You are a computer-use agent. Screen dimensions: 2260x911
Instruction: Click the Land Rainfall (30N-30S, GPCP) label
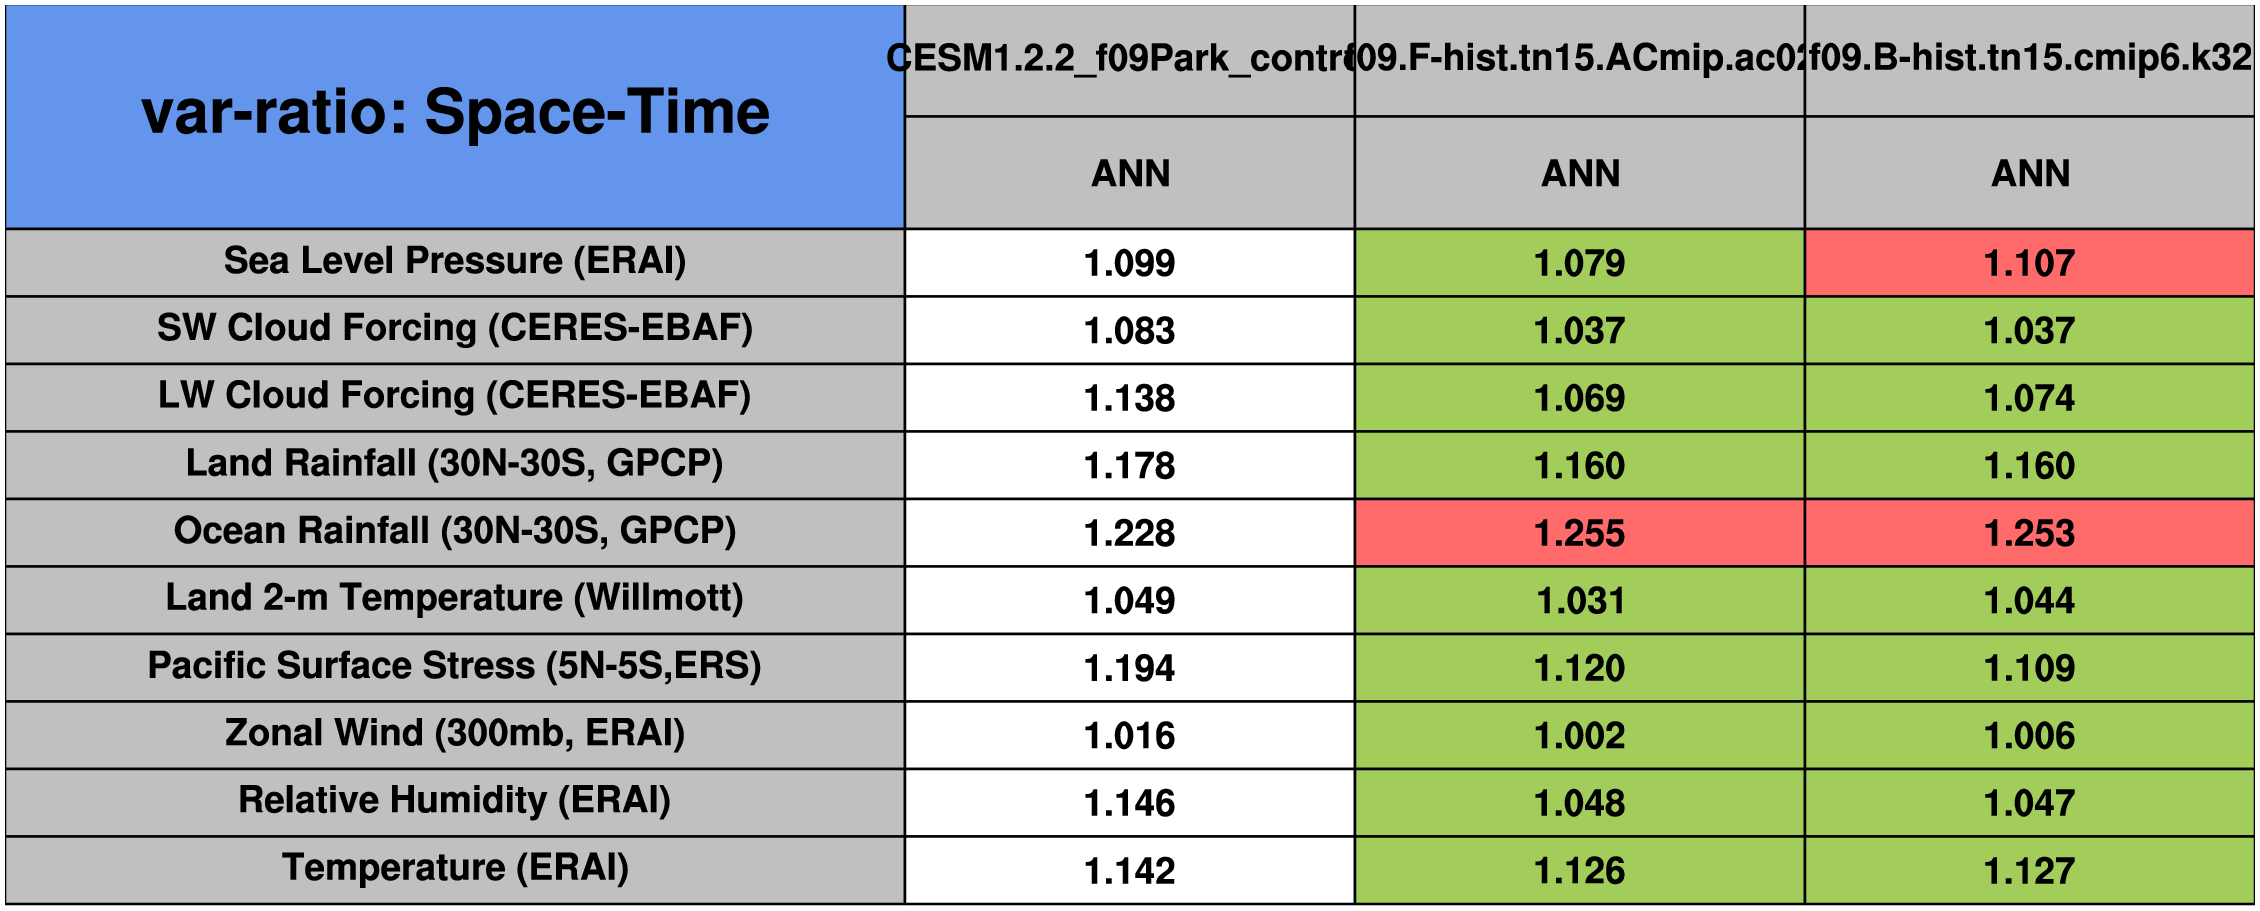pos(455,464)
